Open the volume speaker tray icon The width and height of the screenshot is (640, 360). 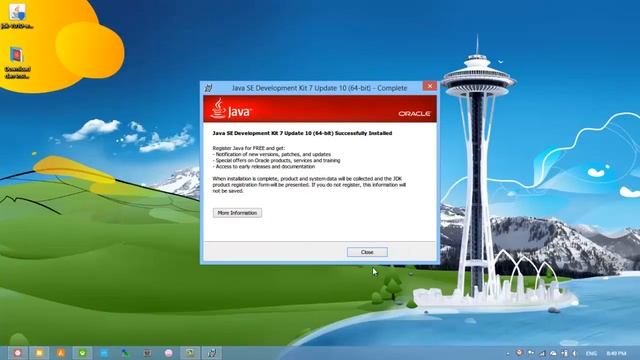pyautogui.click(x=575, y=353)
